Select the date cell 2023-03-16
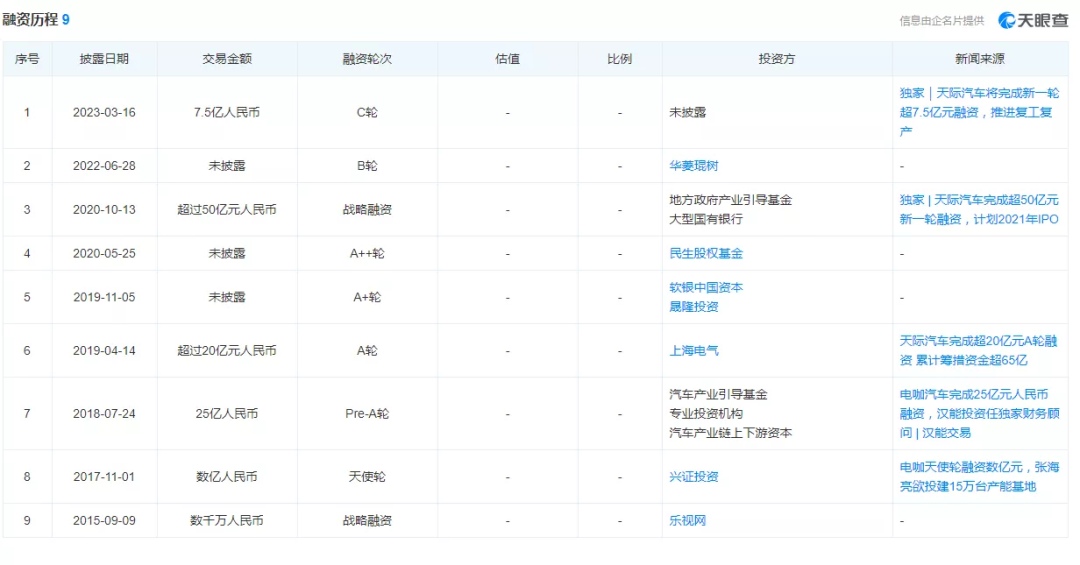Image resolution: width=1080 pixels, height=565 pixels. click(x=104, y=112)
